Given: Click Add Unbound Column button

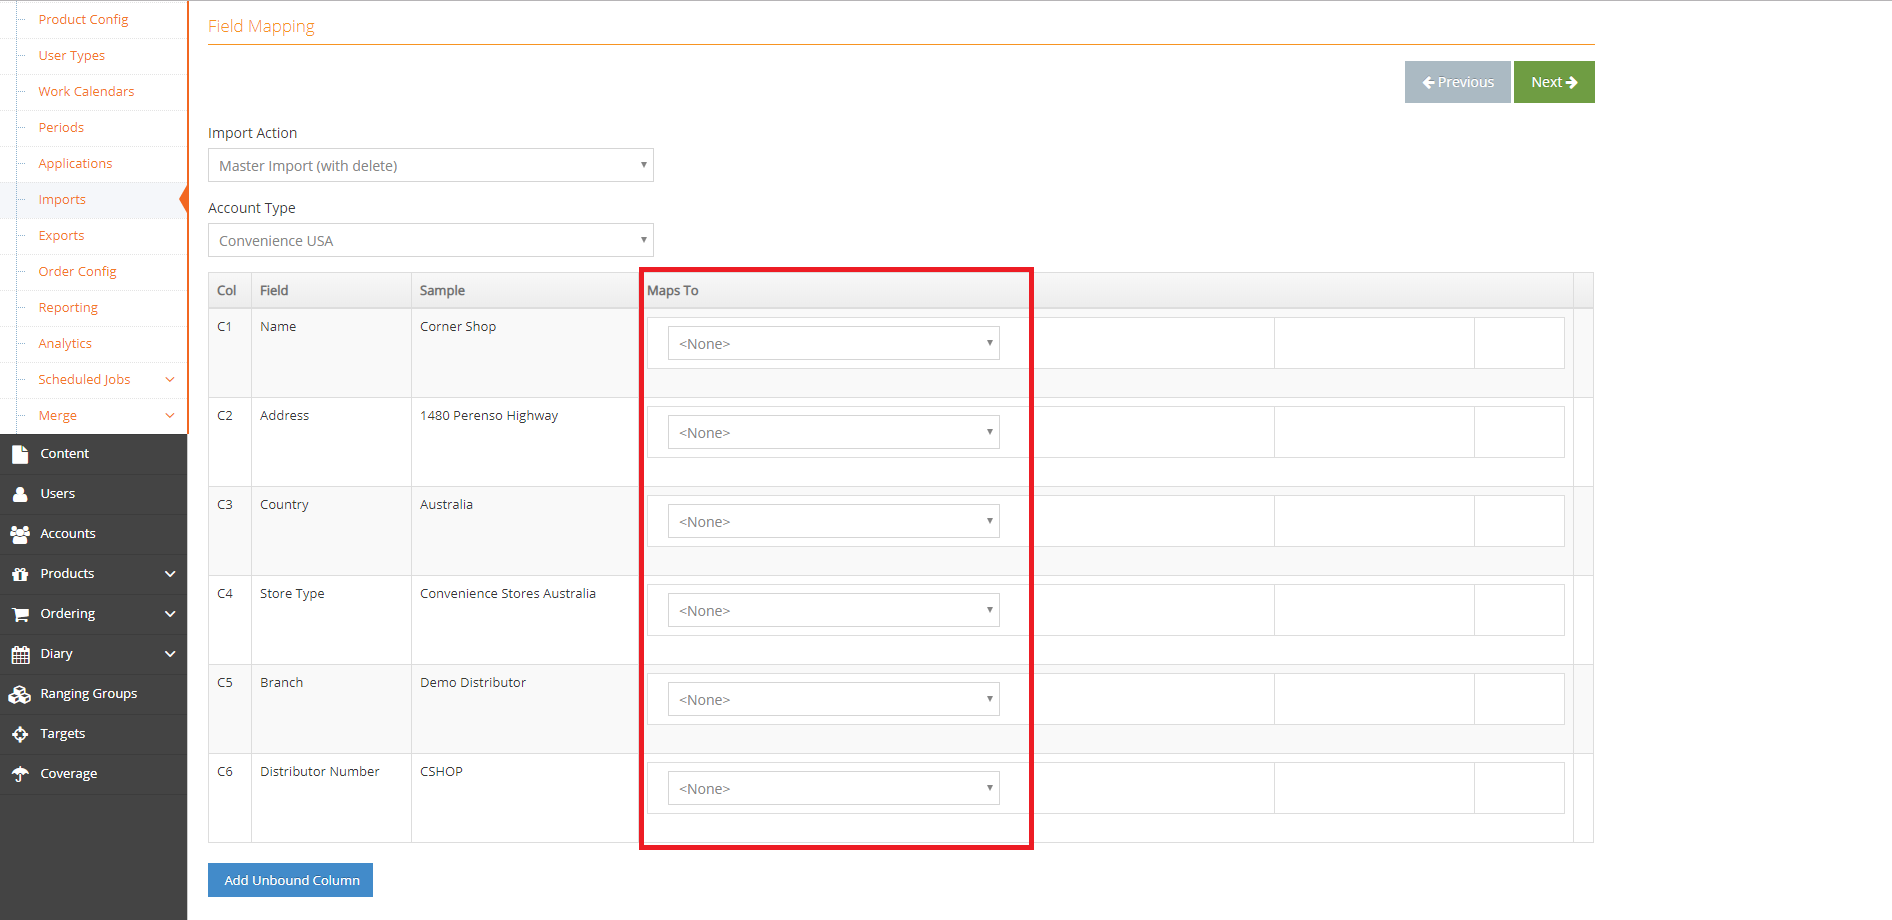Looking at the screenshot, I should coord(291,880).
